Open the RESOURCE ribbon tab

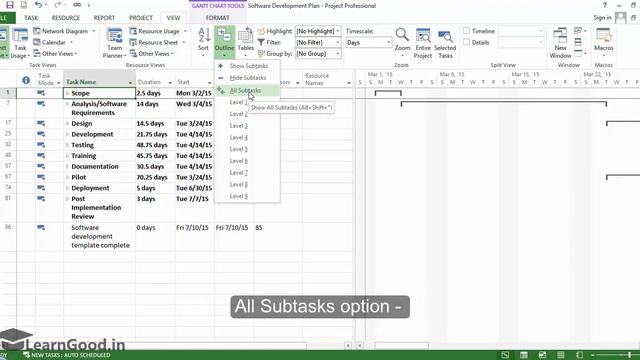(66, 18)
